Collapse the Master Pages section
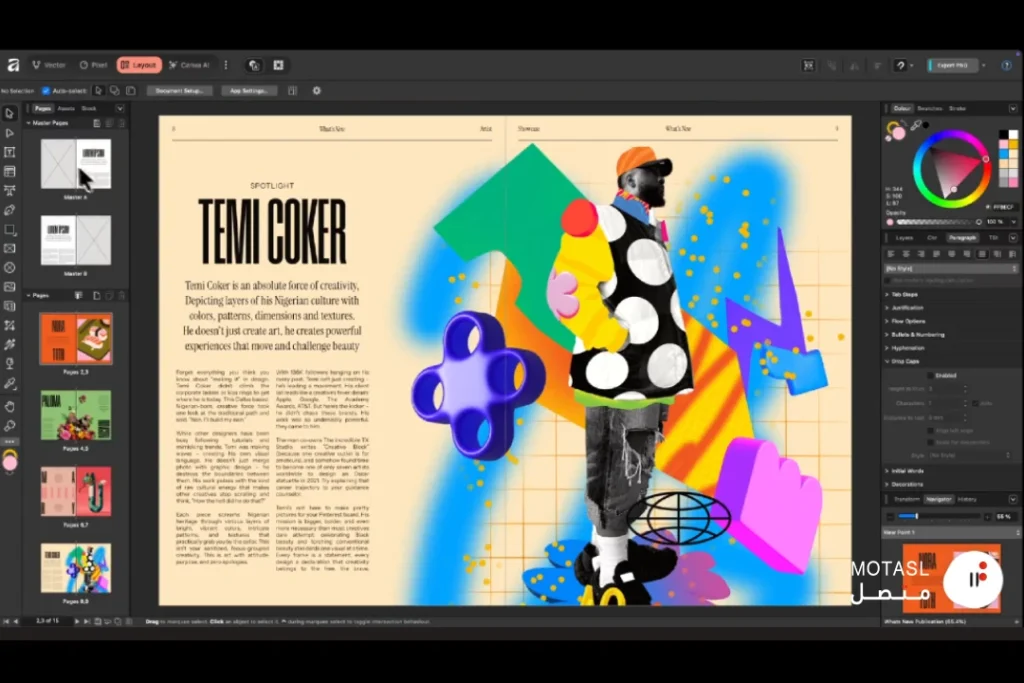 tap(29, 123)
